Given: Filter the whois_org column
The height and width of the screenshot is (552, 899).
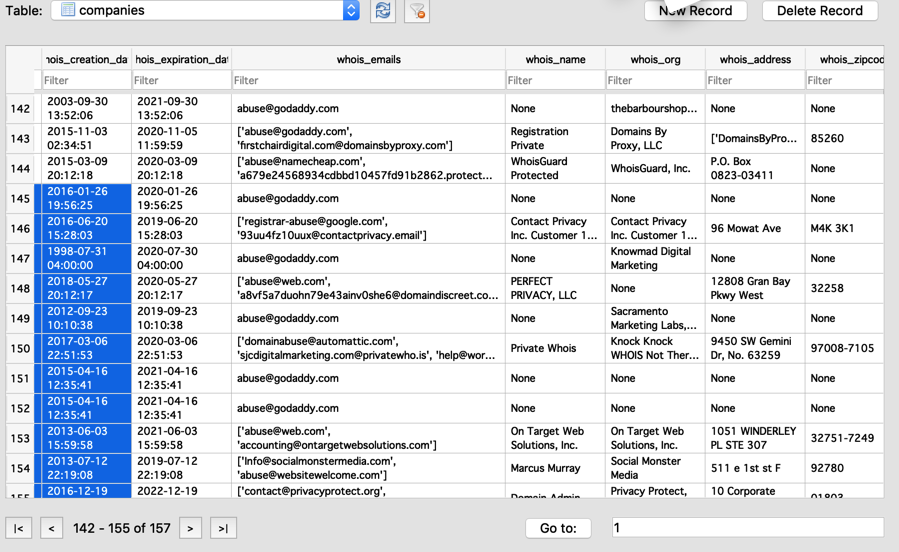Looking at the screenshot, I should click(x=655, y=80).
